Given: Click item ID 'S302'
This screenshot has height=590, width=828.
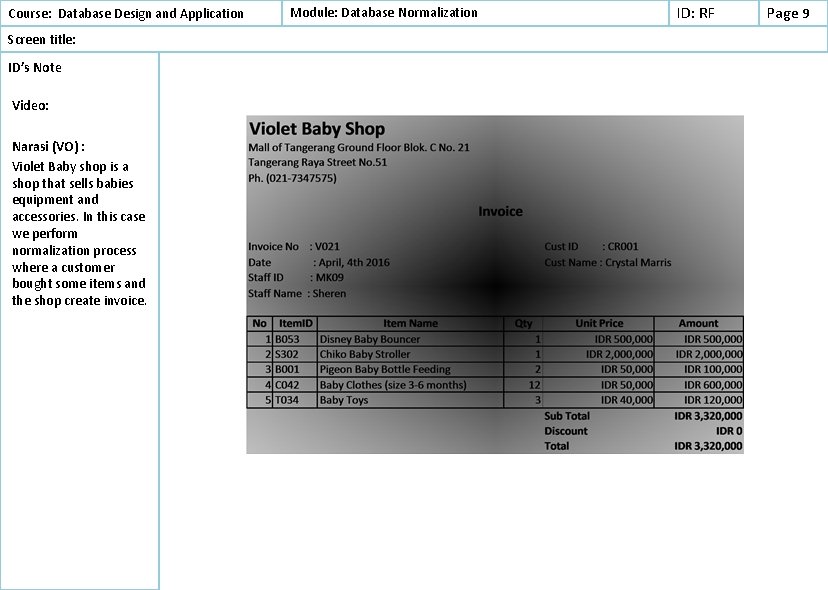Looking at the screenshot, I should coord(287,354).
